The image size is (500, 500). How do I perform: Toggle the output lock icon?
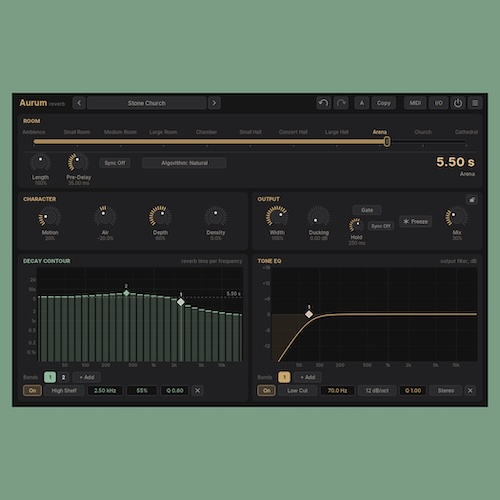pos(472,200)
